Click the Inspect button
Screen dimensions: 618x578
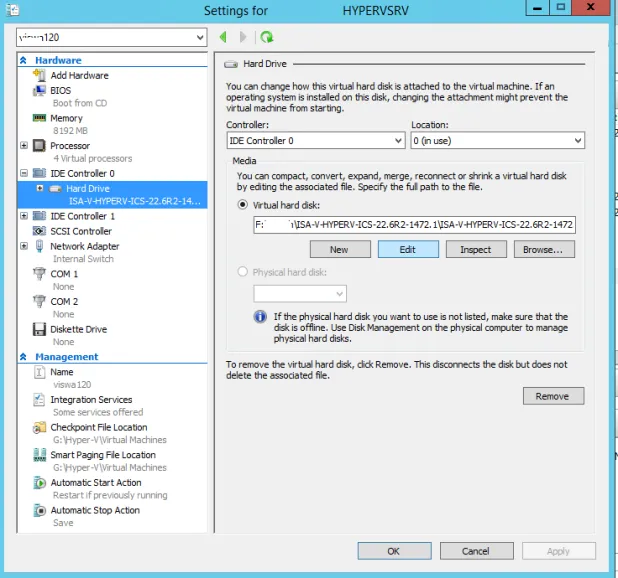pyautogui.click(x=476, y=249)
